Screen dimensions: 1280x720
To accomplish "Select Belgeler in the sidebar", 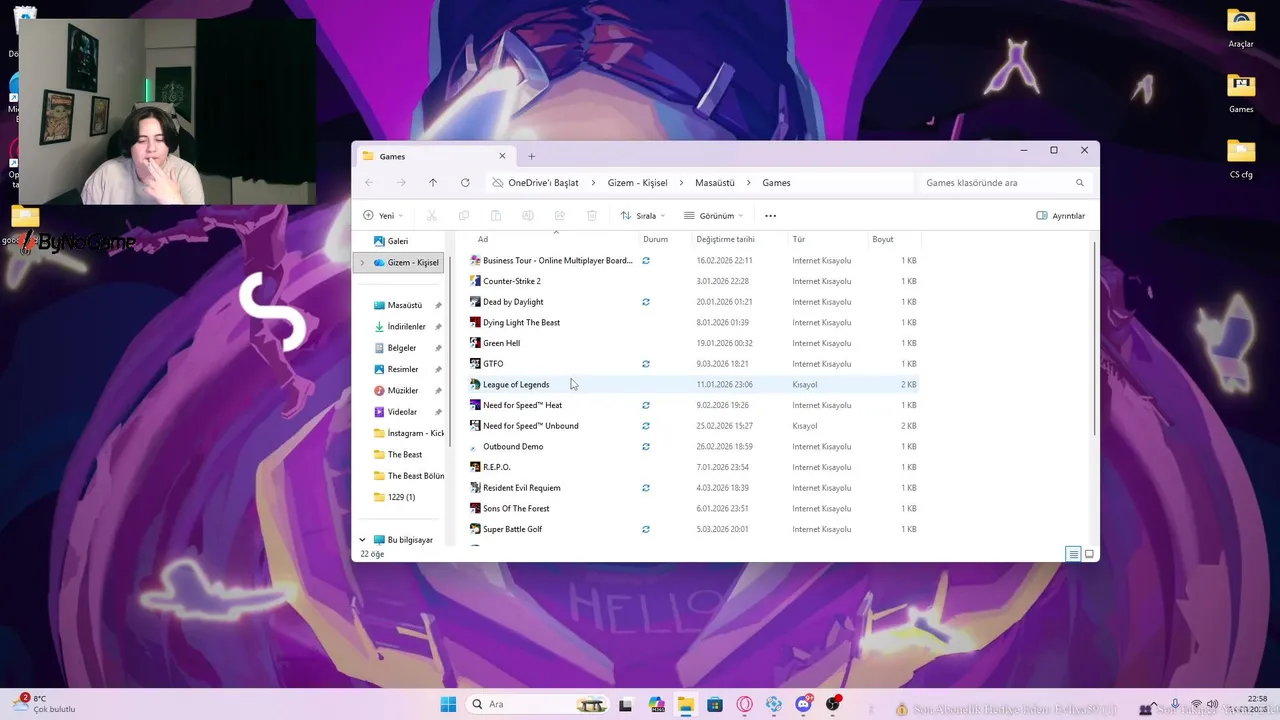I will pyautogui.click(x=402, y=348).
